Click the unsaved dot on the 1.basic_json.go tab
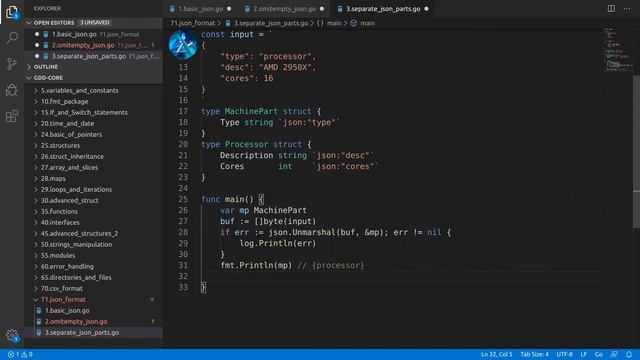This screenshot has width=640, height=360. pyautogui.click(x=229, y=9)
